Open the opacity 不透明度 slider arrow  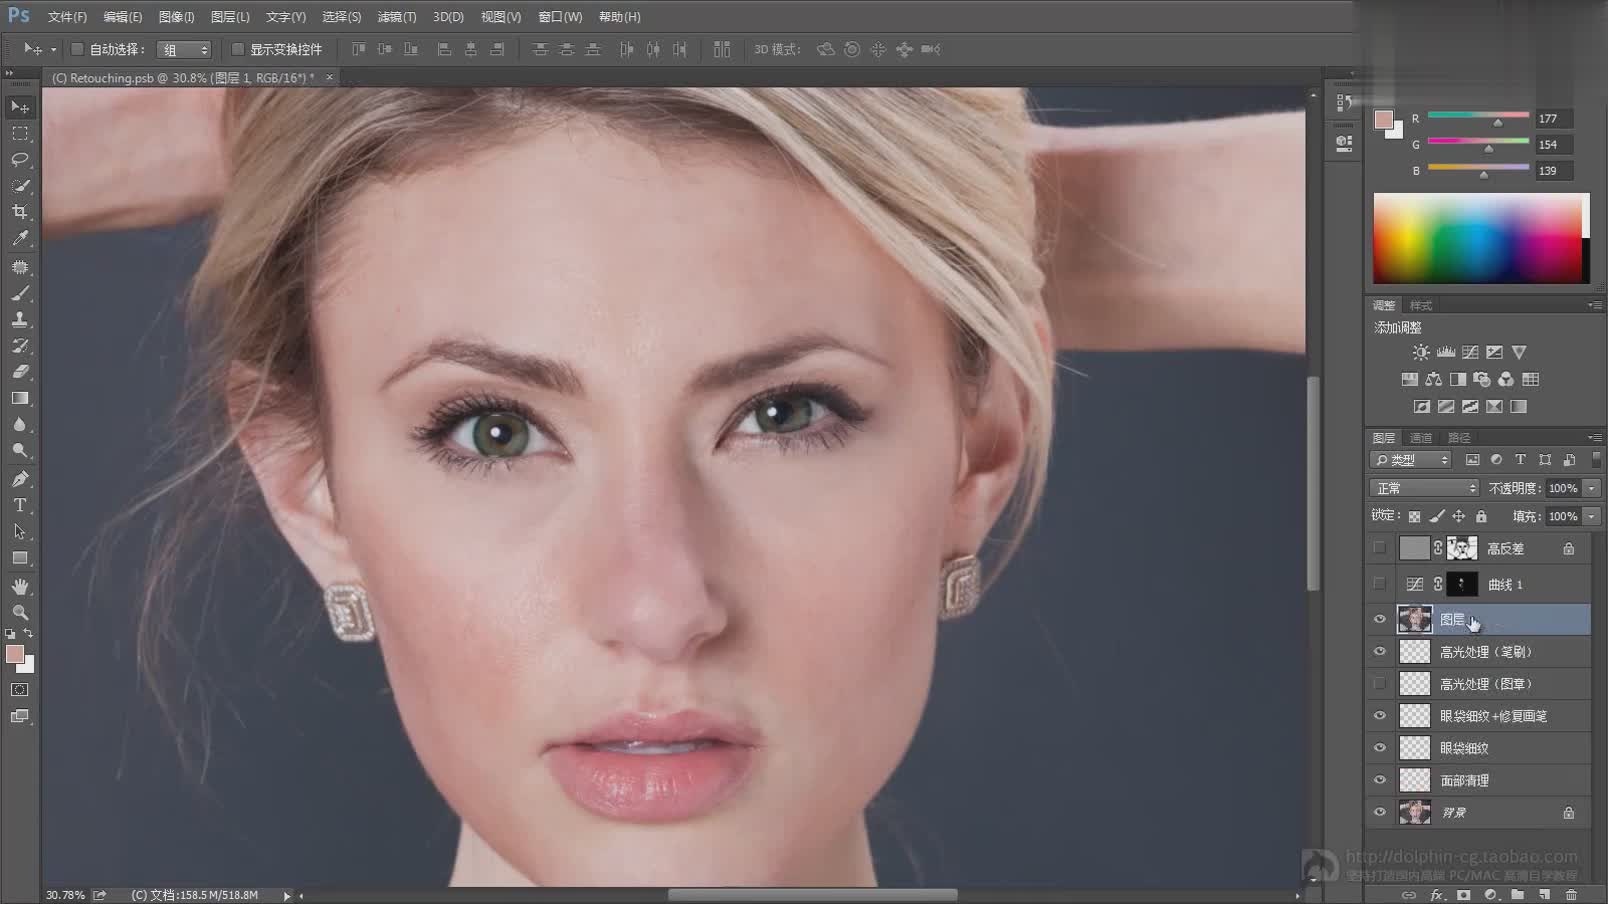click(x=1592, y=488)
